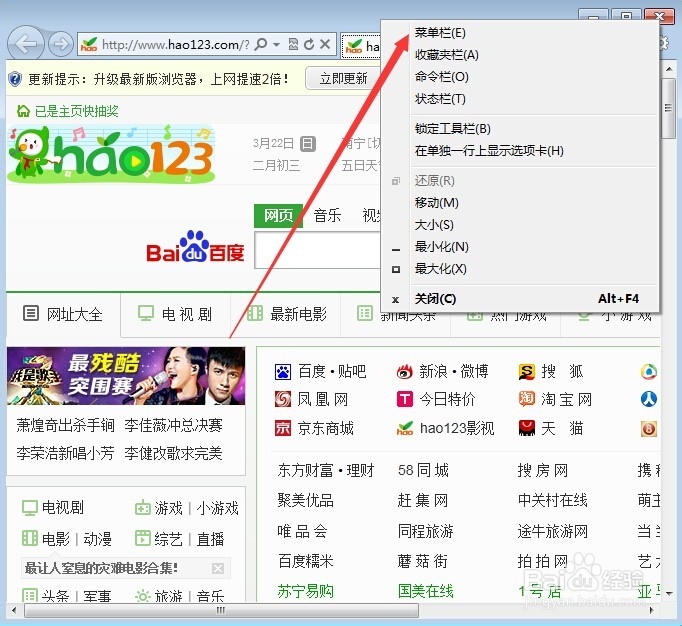Click the green home icon beside 已是主页快抽奖
Image resolution: width=682 pixels, height=626 pixels.
pos(23,111)
